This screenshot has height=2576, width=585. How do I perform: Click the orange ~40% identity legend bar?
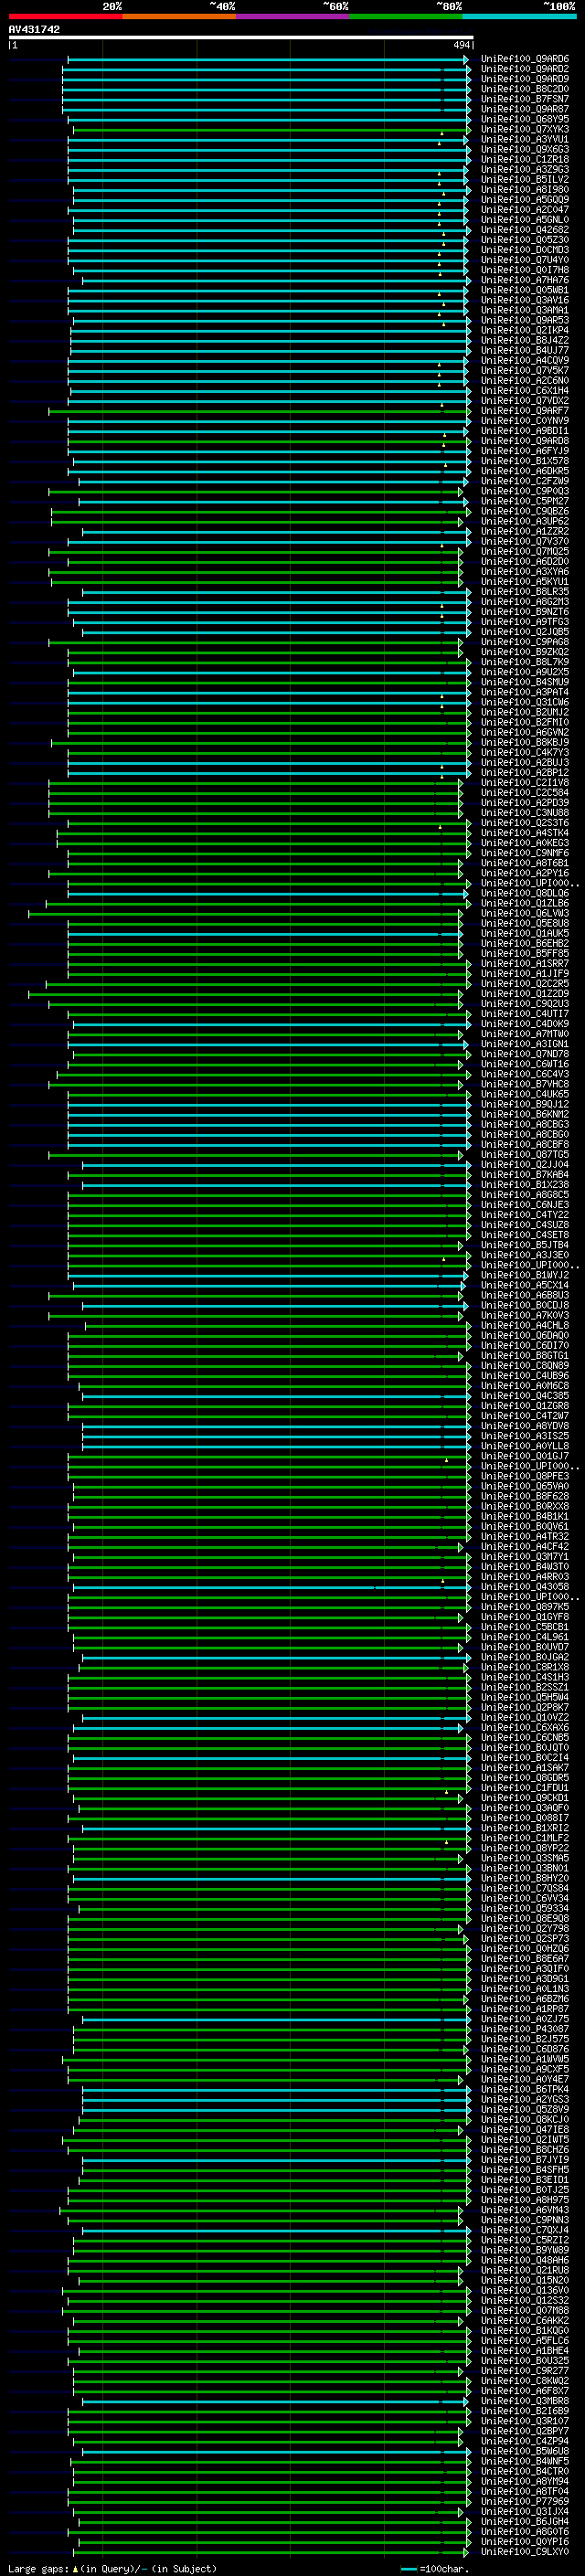click(178, 16)
